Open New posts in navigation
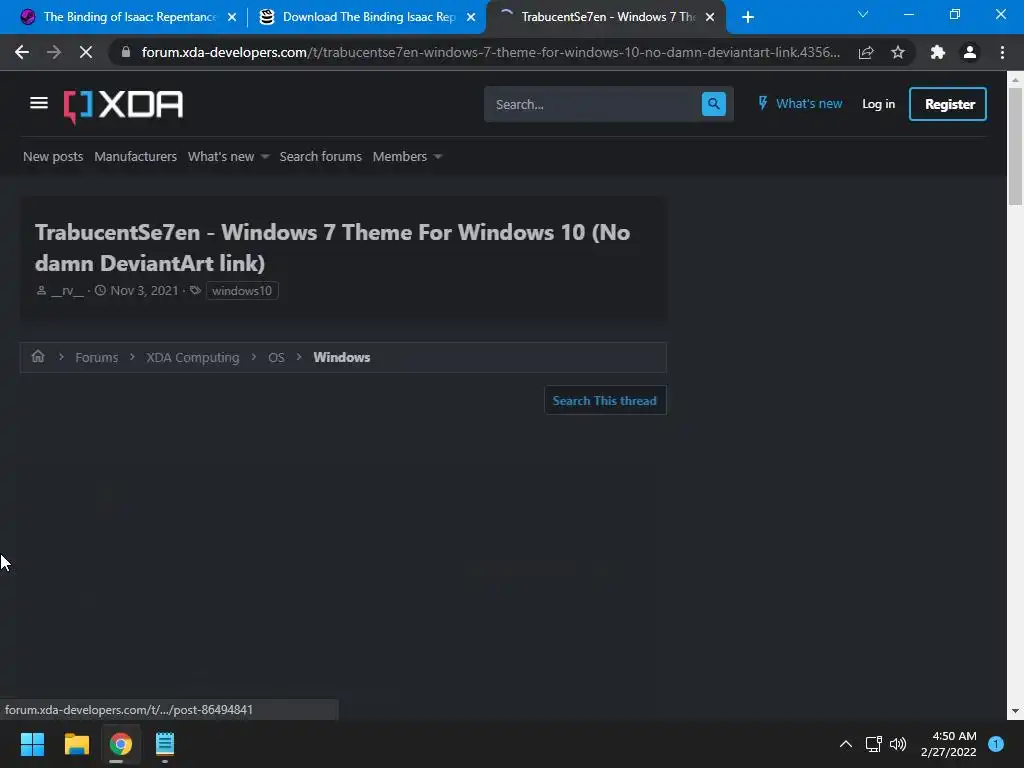Image resolution: width=1024 pixels, height=768 pixels. [53, 157]
